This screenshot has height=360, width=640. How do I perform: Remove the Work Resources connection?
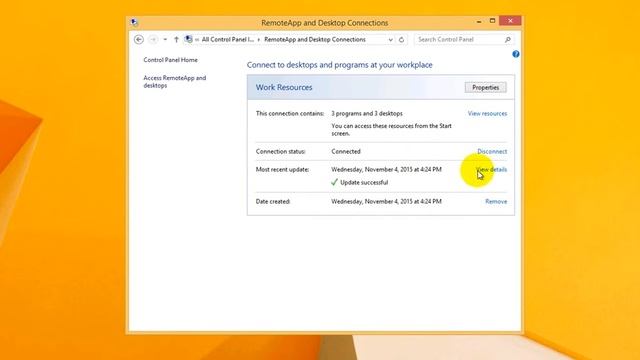click(496, 202)
